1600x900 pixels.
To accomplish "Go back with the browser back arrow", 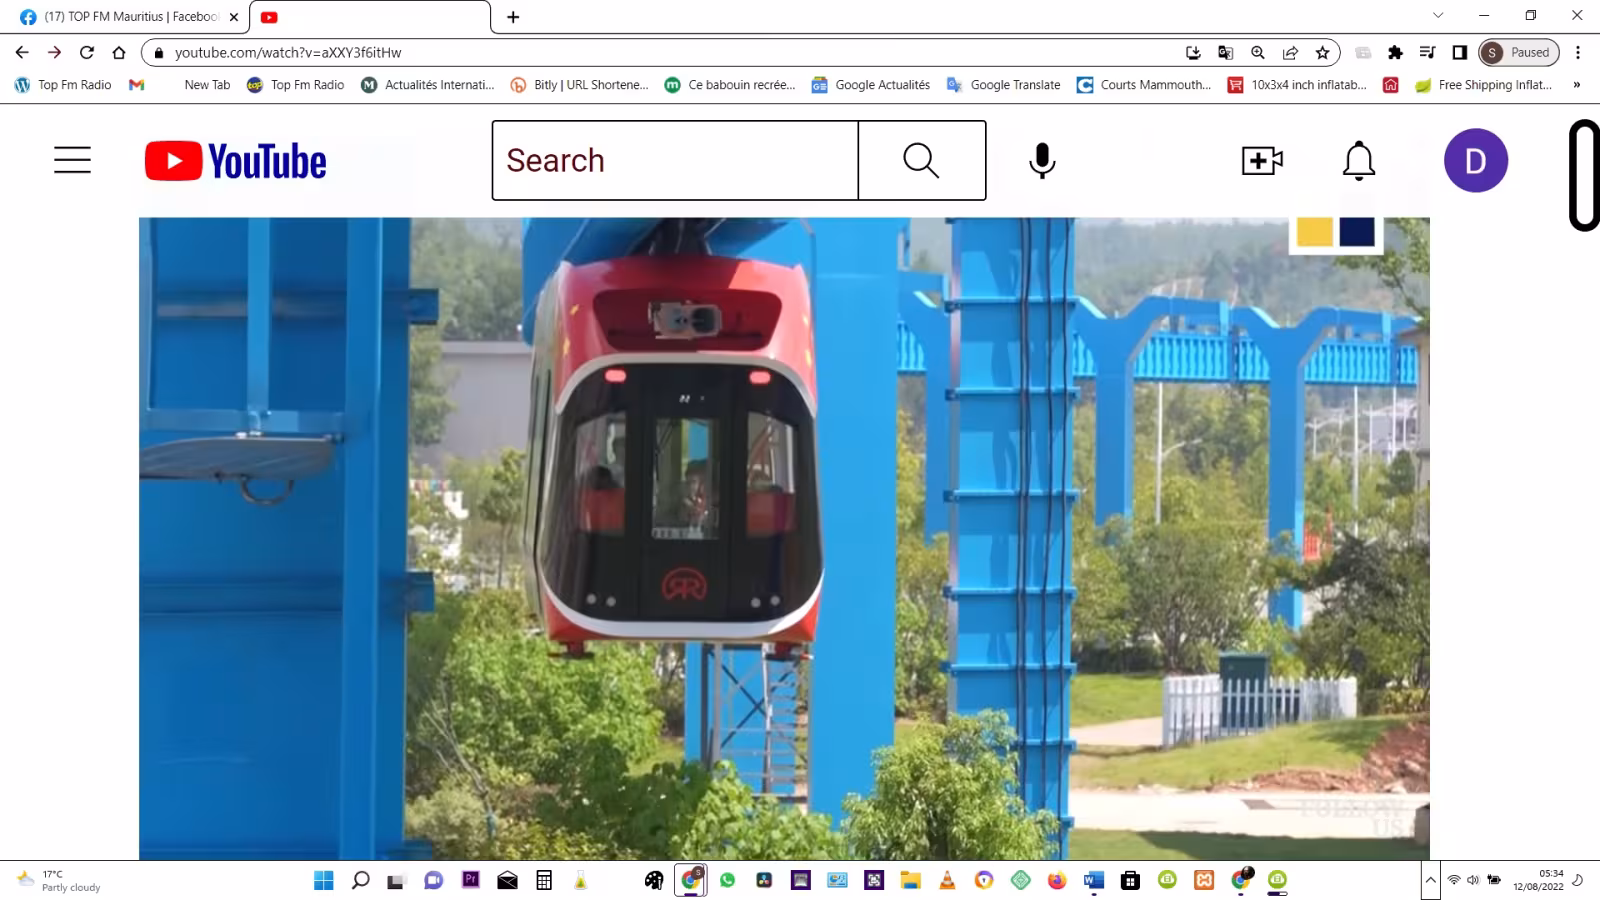I will (22, 52).
